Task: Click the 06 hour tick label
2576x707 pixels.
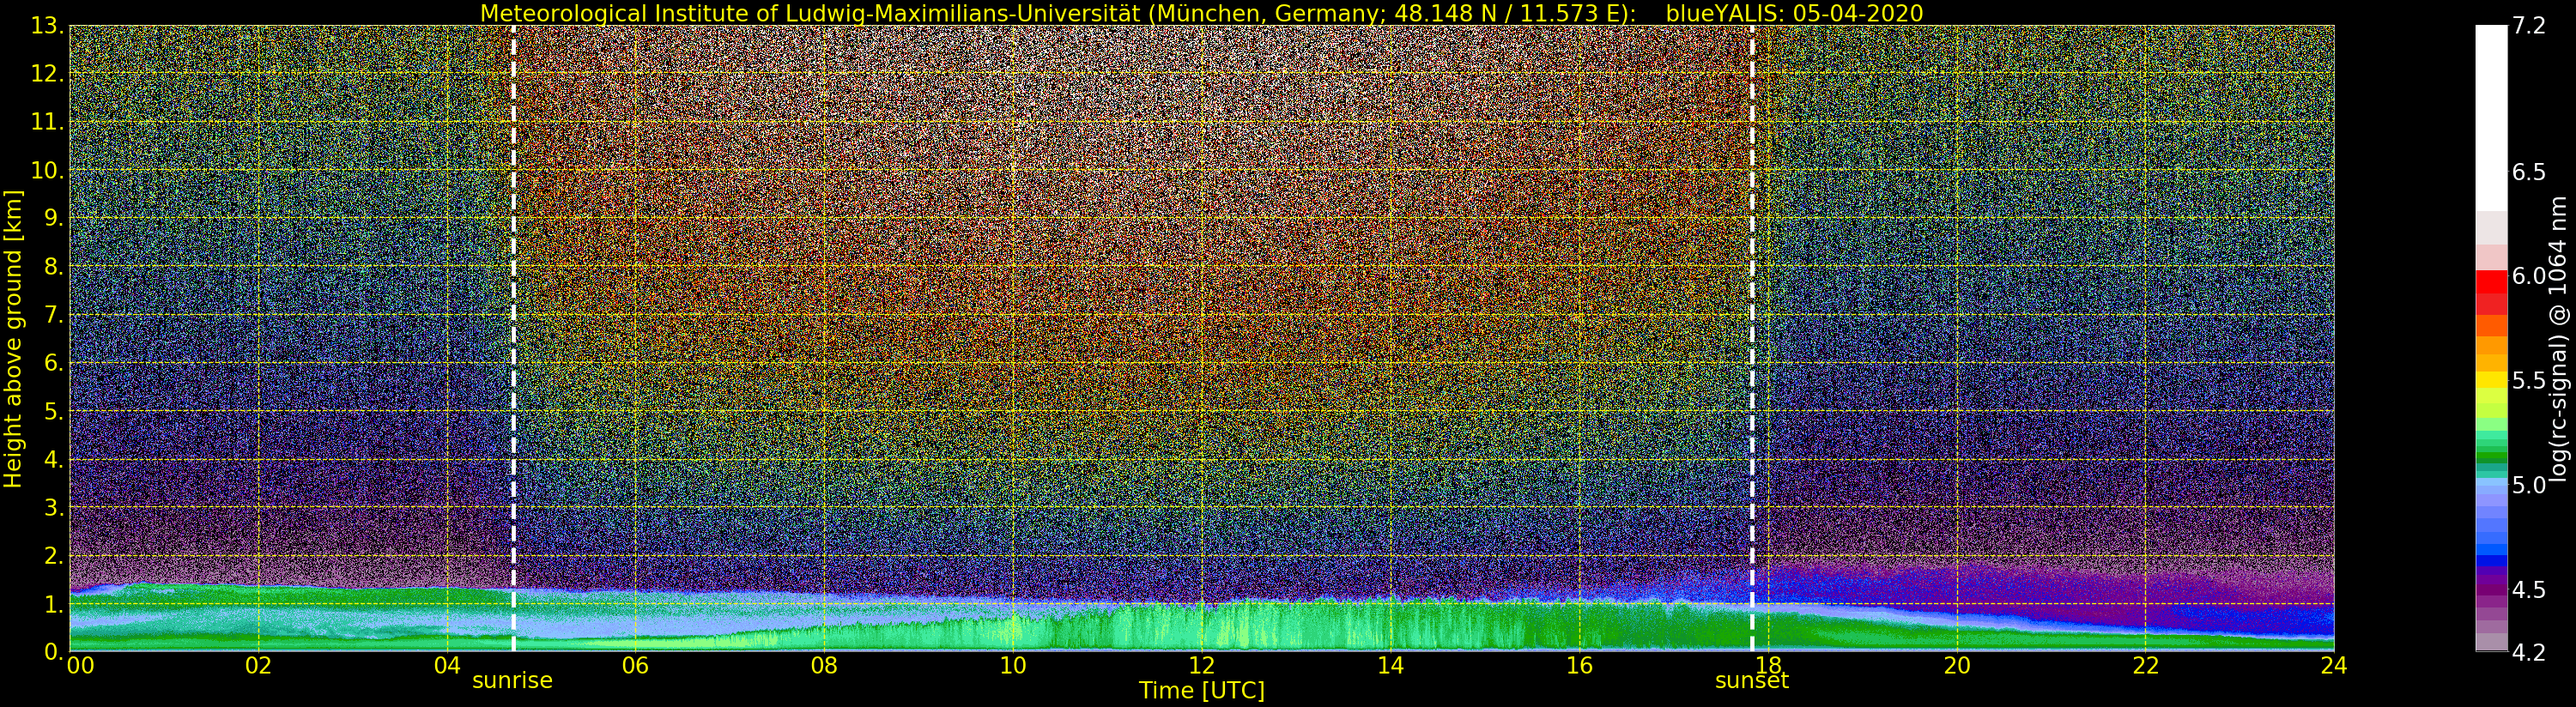Action: [635, 666]
